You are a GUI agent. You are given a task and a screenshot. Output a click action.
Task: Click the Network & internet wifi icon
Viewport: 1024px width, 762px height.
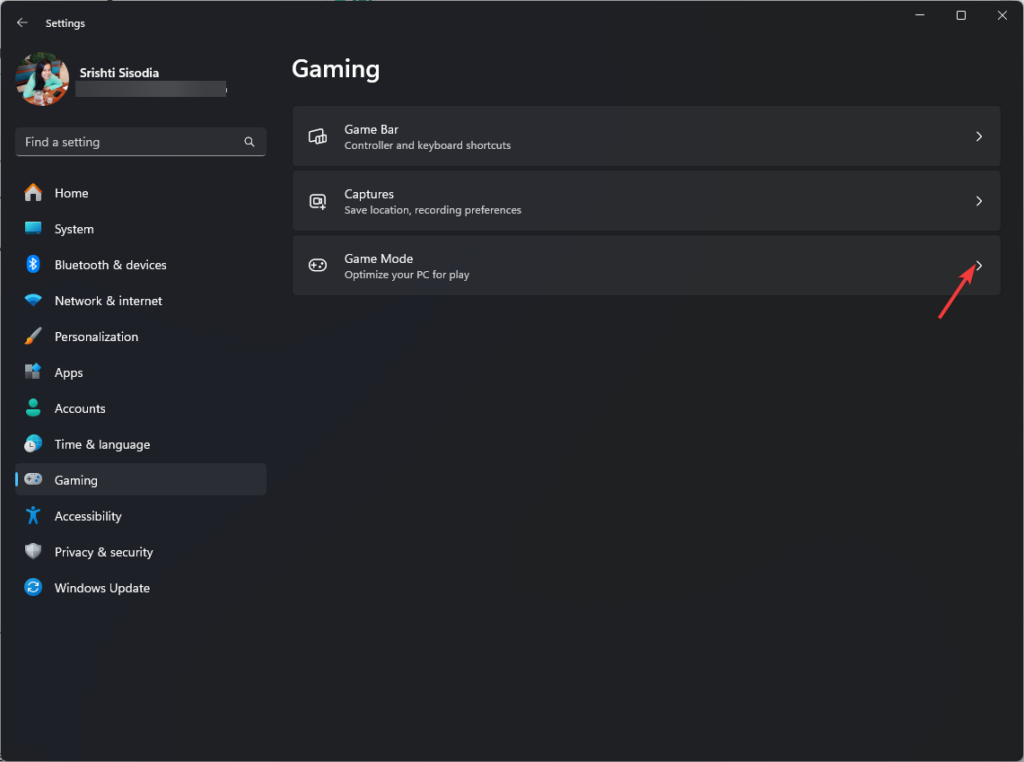31,300
